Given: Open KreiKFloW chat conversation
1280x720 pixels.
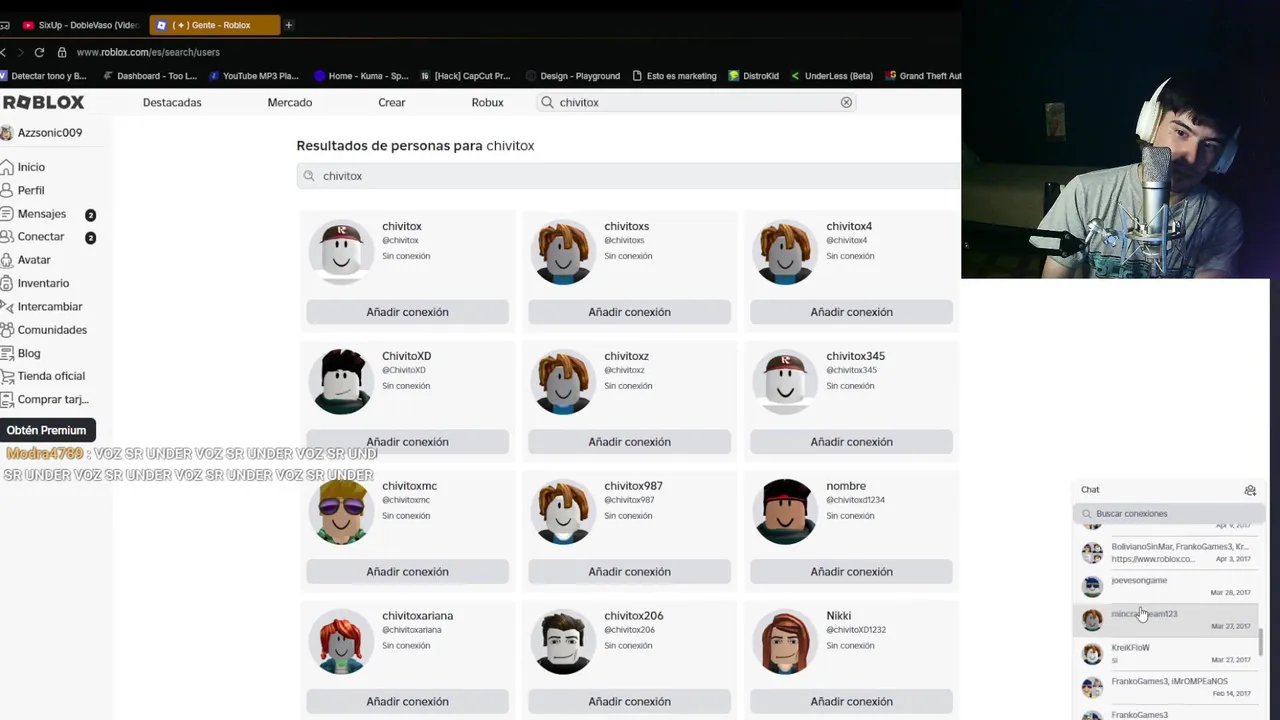Looking at the screenshot, I should 1167,654.
